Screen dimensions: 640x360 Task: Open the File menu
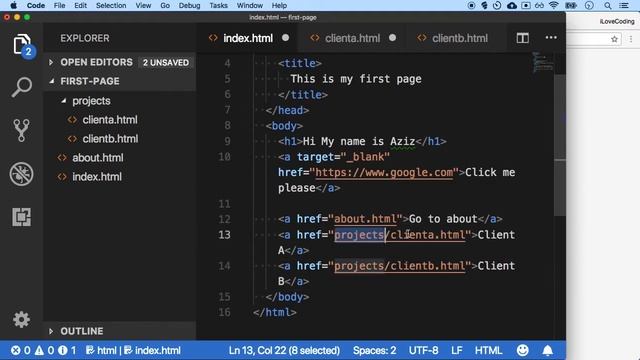(59, 5)
